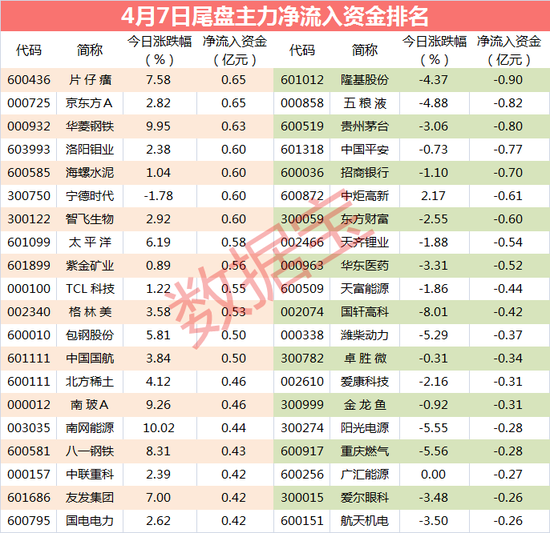Click stock name 海螺水泥

(x=90, y=173)
